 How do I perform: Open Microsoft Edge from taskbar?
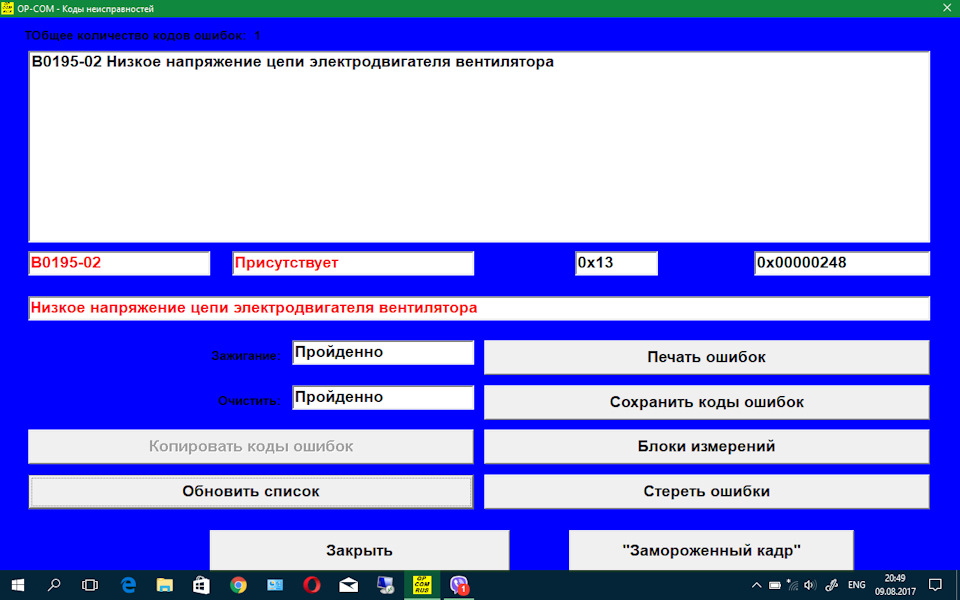[x=128, y=585]
